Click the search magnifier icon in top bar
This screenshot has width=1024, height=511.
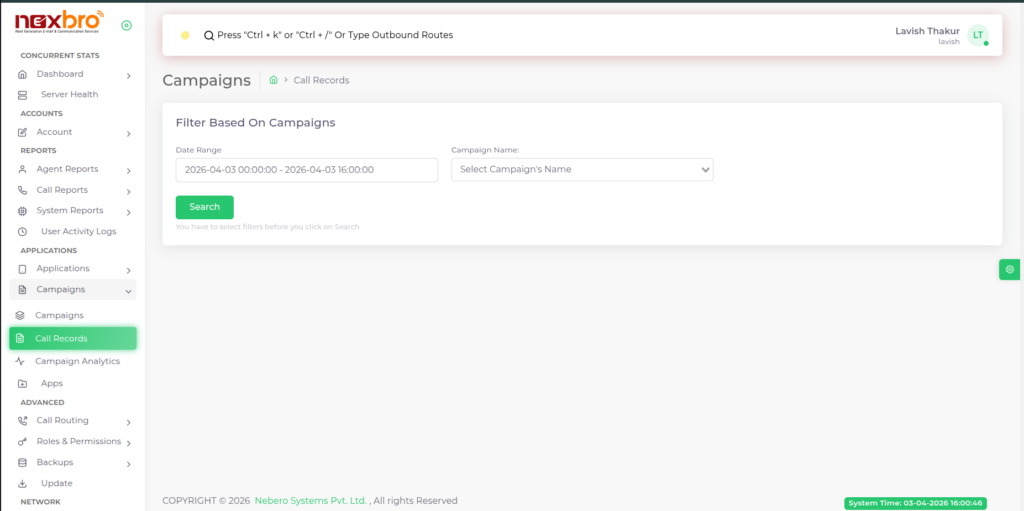pyautogui.click(x=208, y=35)
